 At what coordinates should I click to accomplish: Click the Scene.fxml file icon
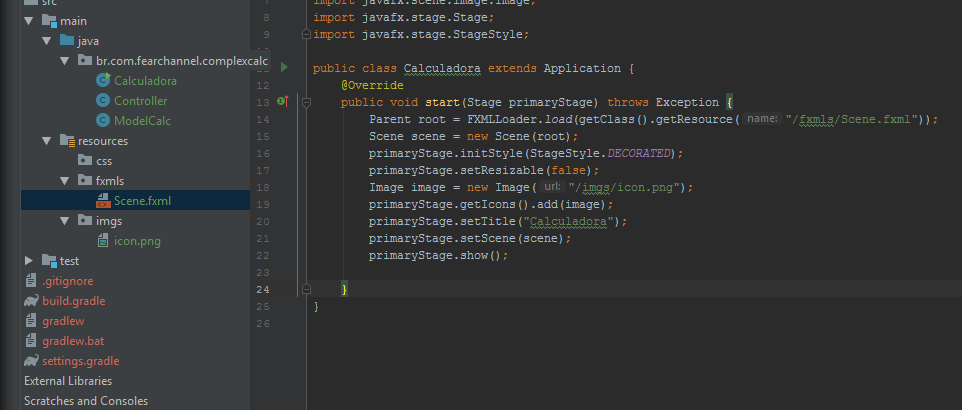coord(104,201)
